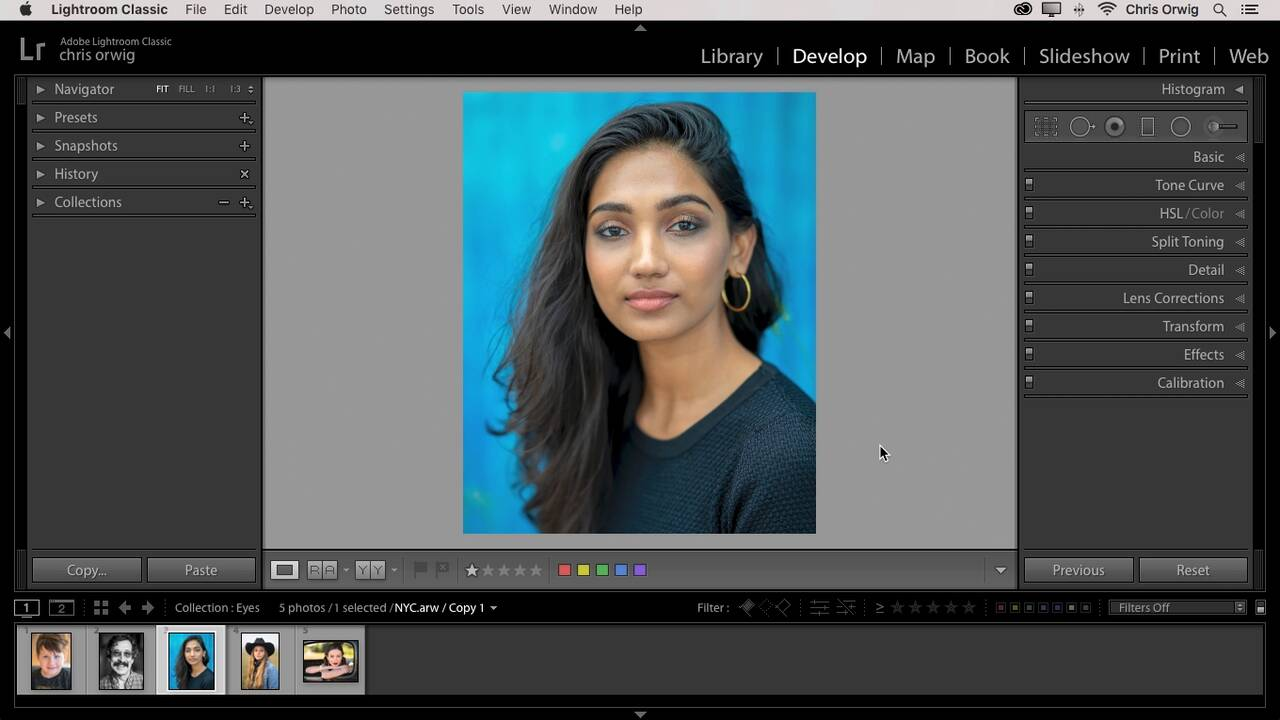Select filmstrip thumbnail 2, the black-and-white portrait

pos(121,661)
